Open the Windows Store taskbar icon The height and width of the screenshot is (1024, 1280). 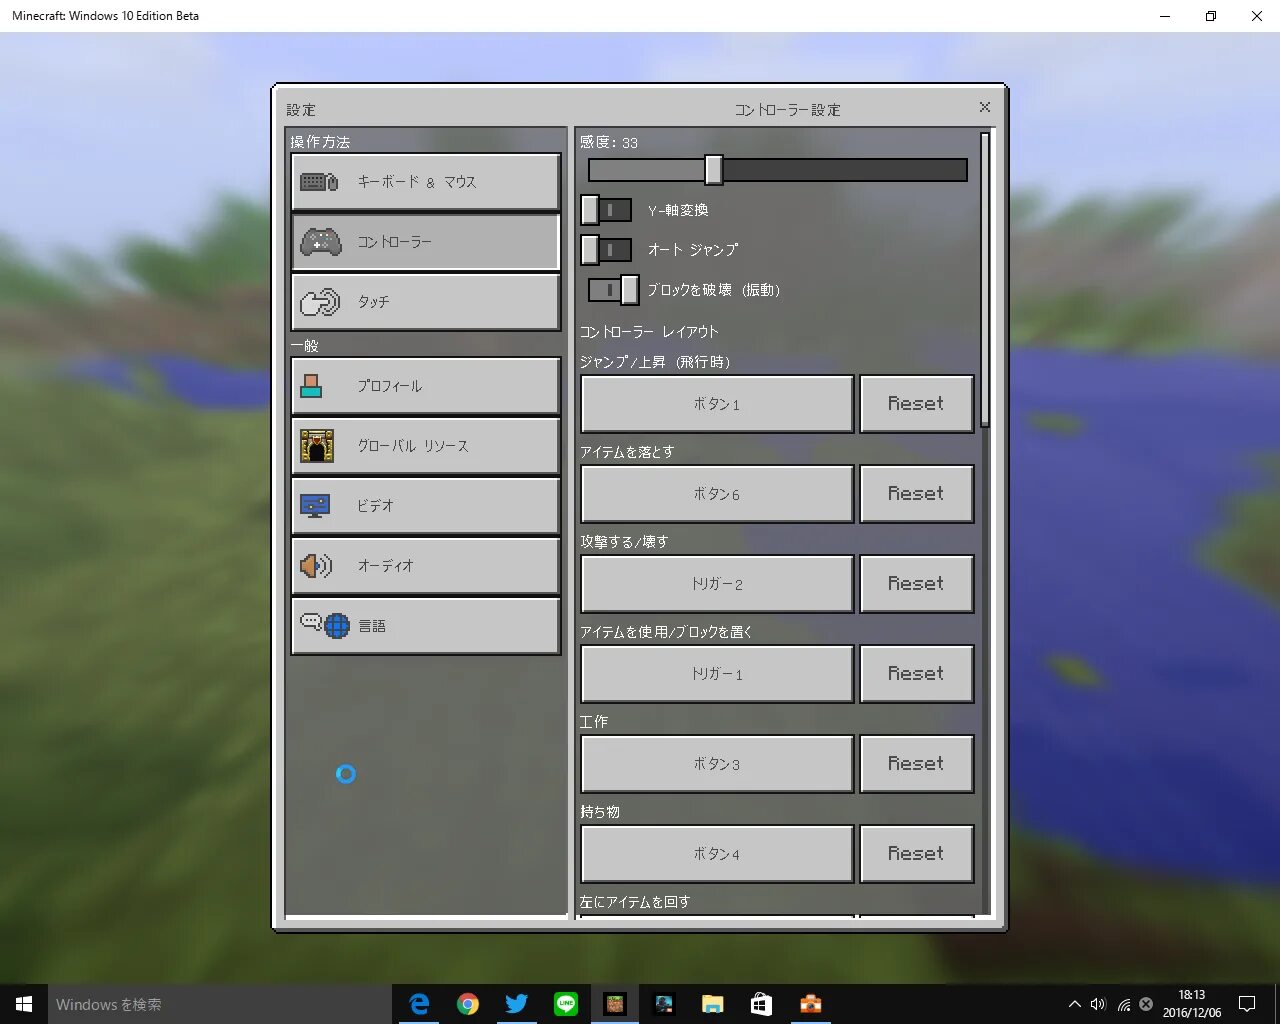(761, 1004)
